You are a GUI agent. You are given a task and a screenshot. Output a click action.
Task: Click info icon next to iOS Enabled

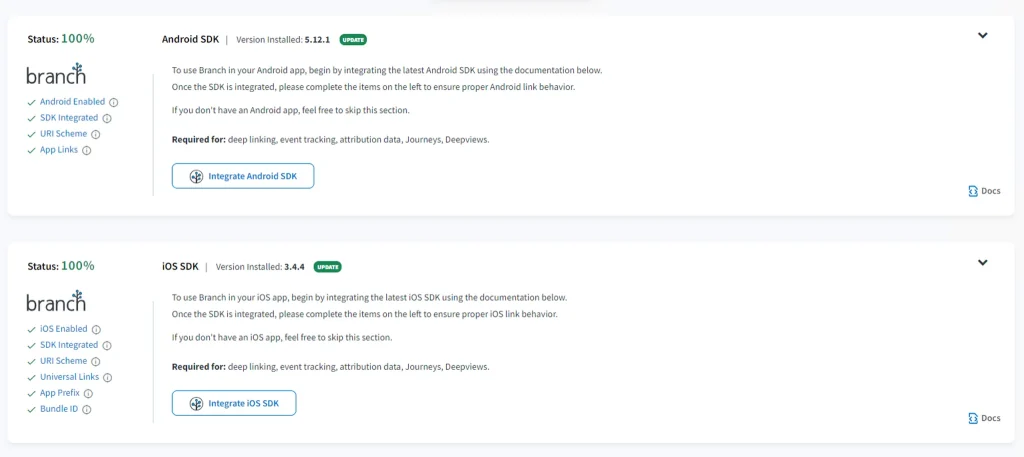pos(97,329)
